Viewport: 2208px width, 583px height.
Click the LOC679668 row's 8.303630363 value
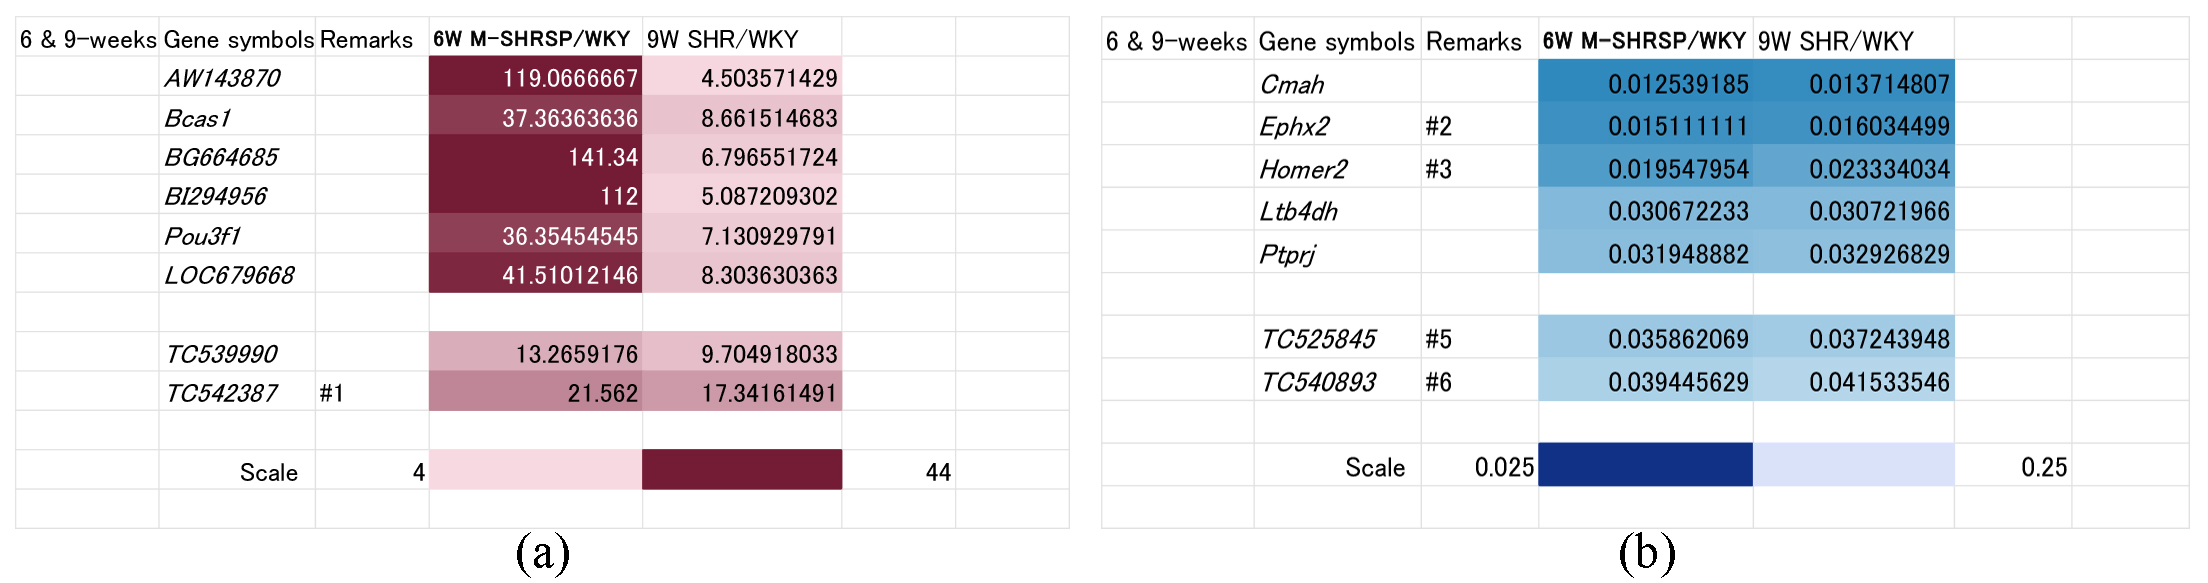coord(742,275)
